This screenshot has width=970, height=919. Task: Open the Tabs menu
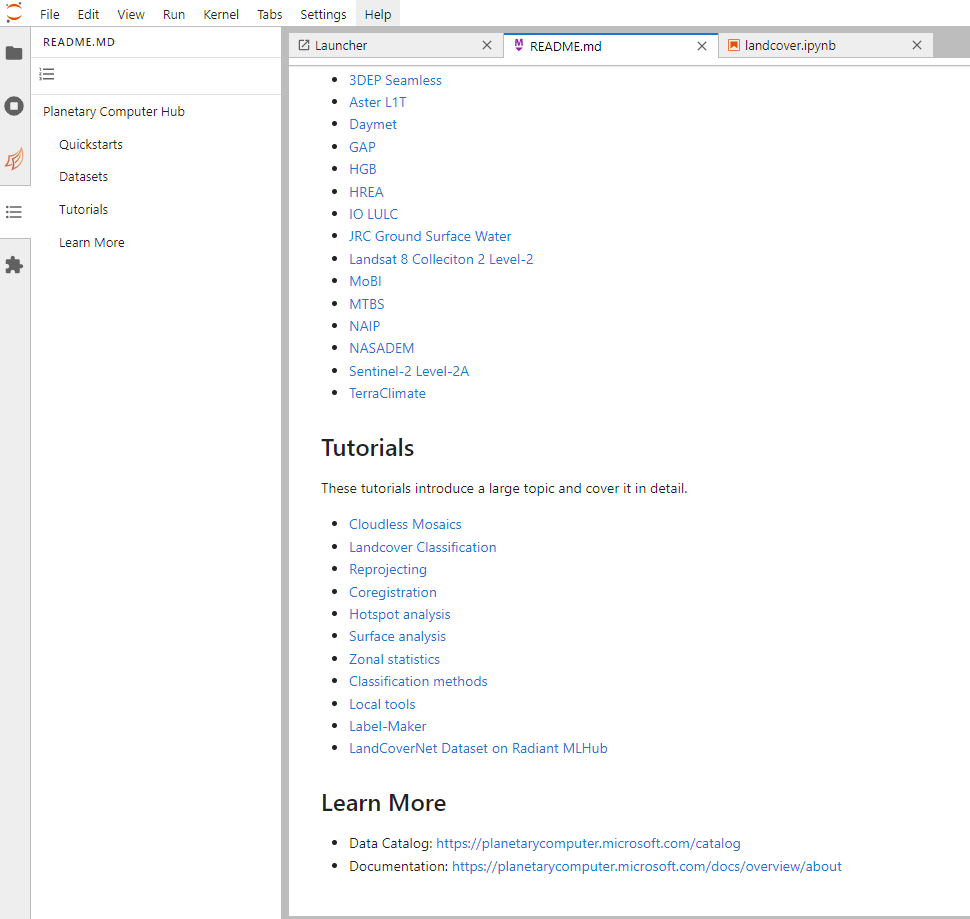click(270, 14)
